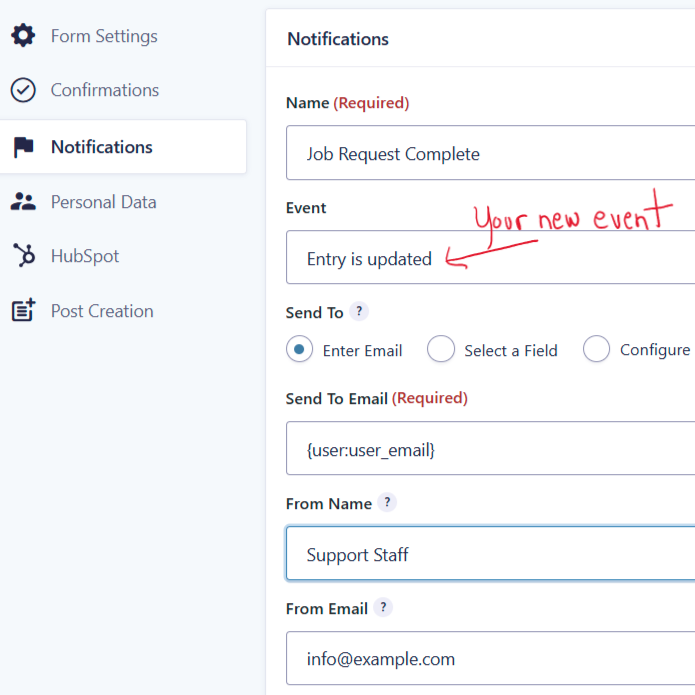Click the Send To Email input field

490,448
